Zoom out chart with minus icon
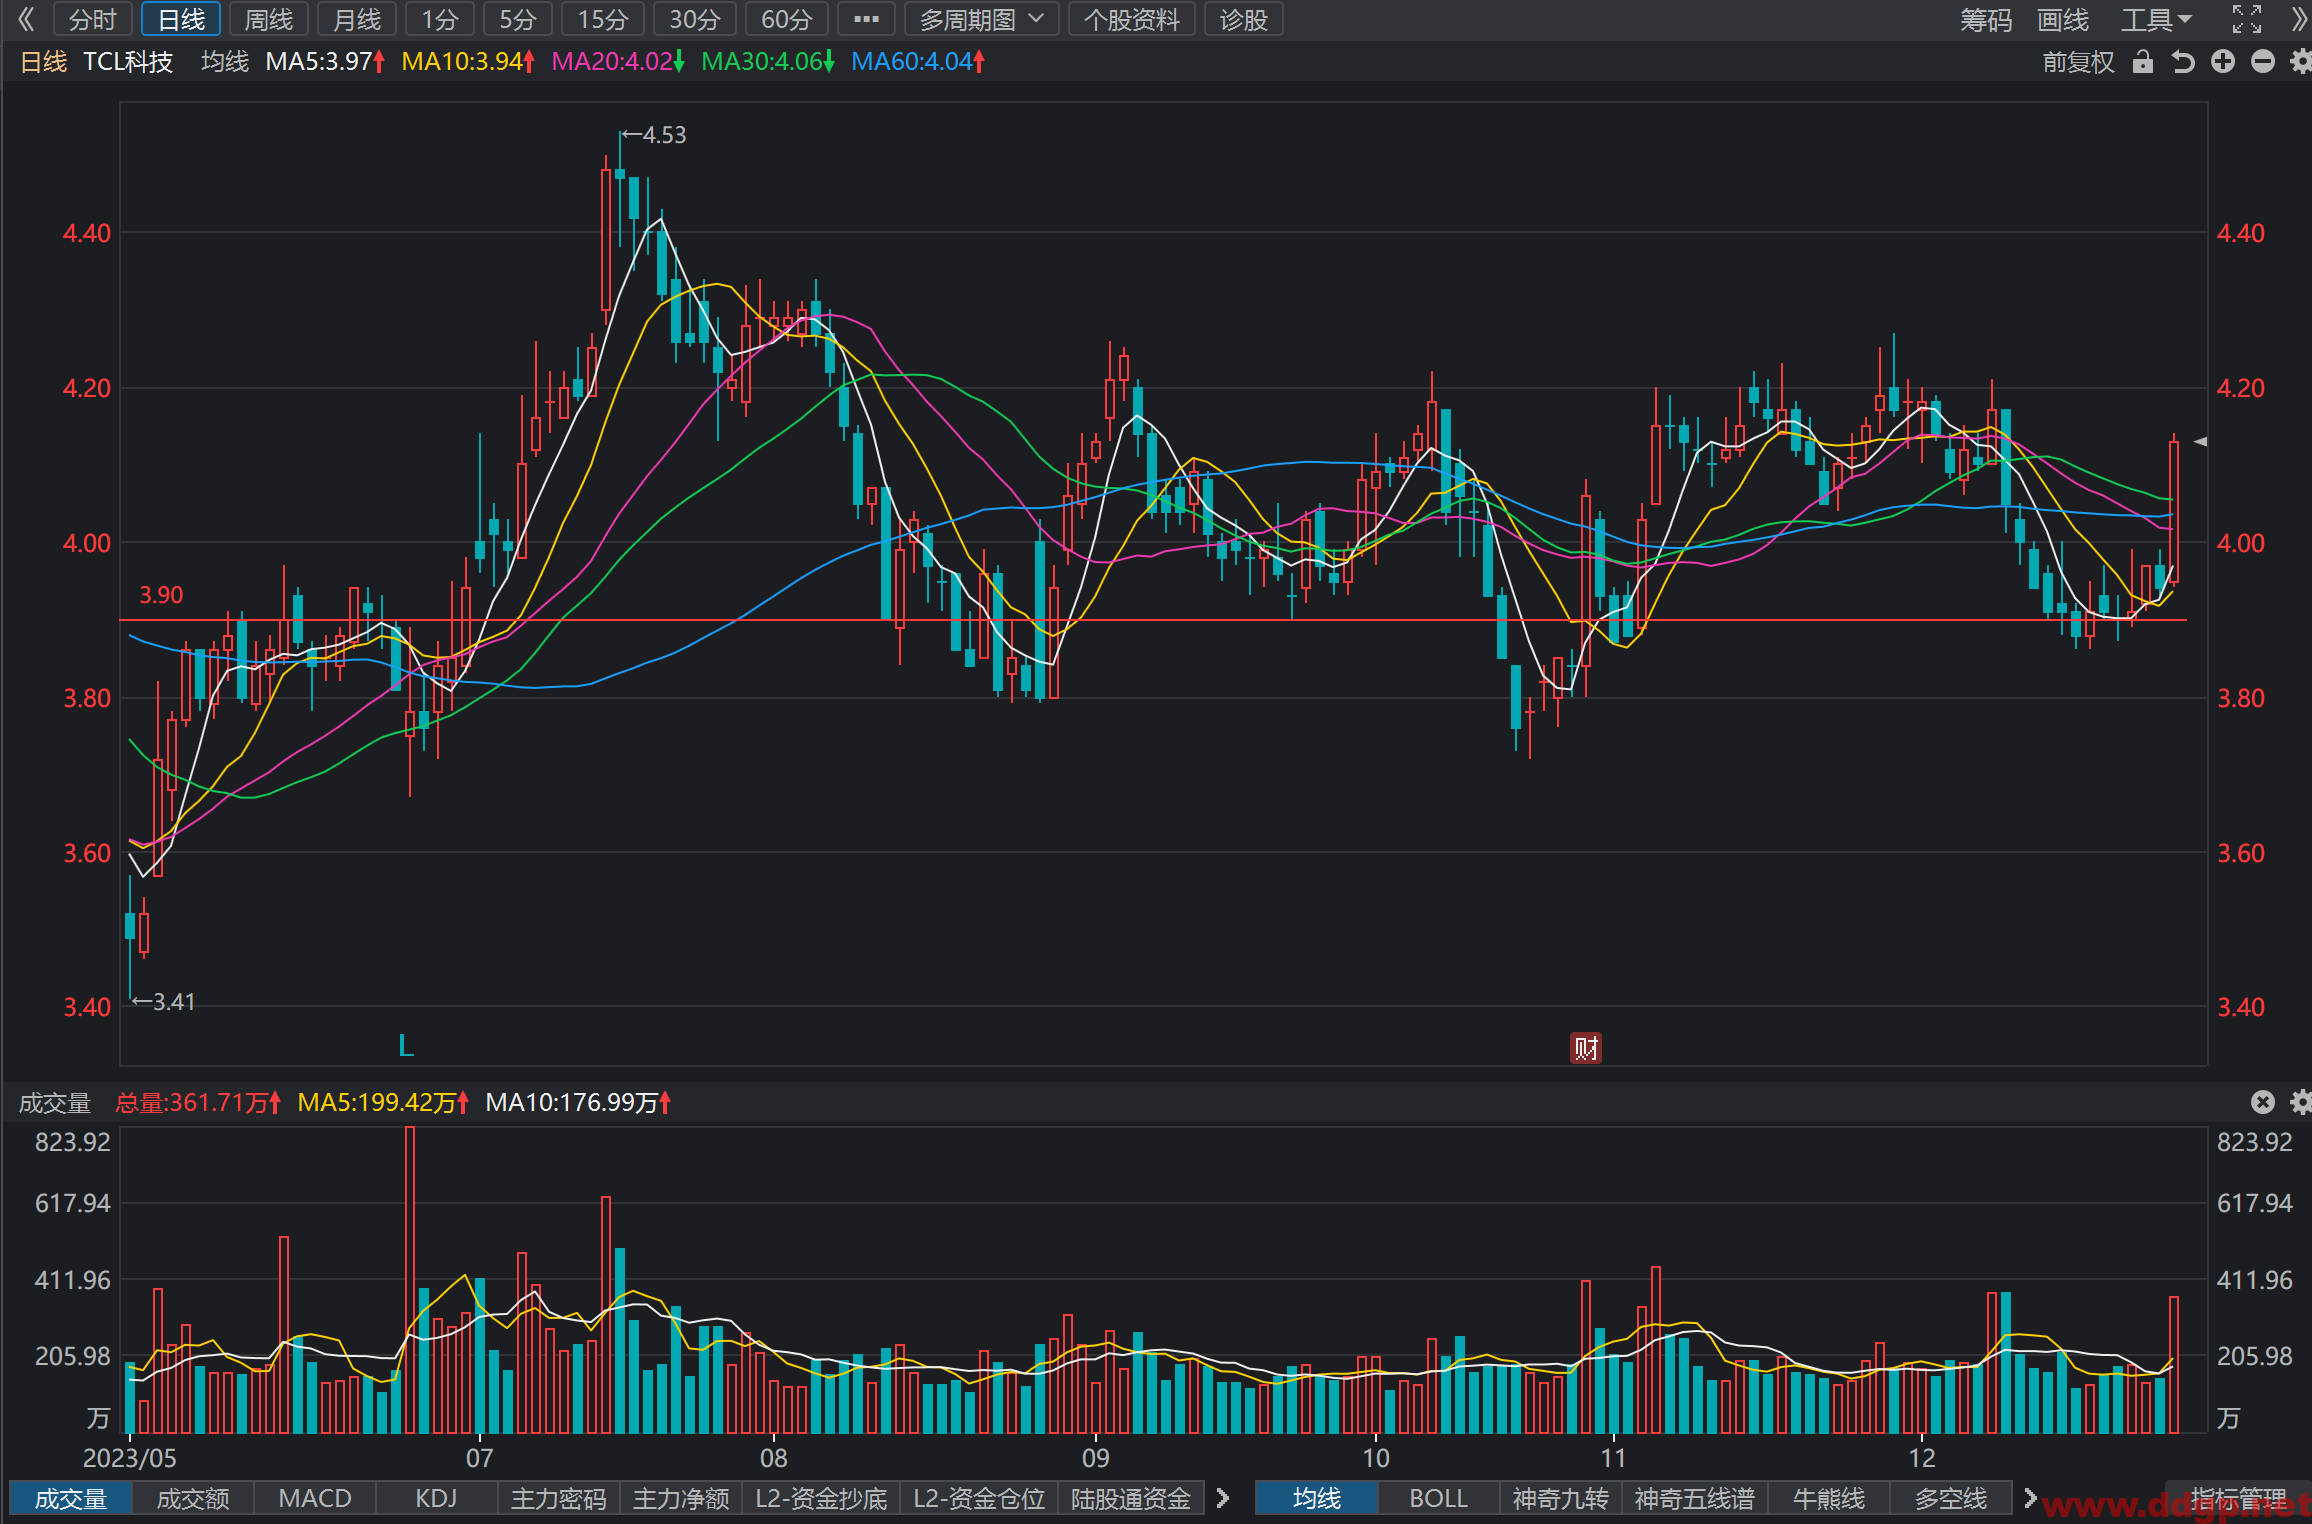The image size is (2312, 1524). [x=2263, y=62]
